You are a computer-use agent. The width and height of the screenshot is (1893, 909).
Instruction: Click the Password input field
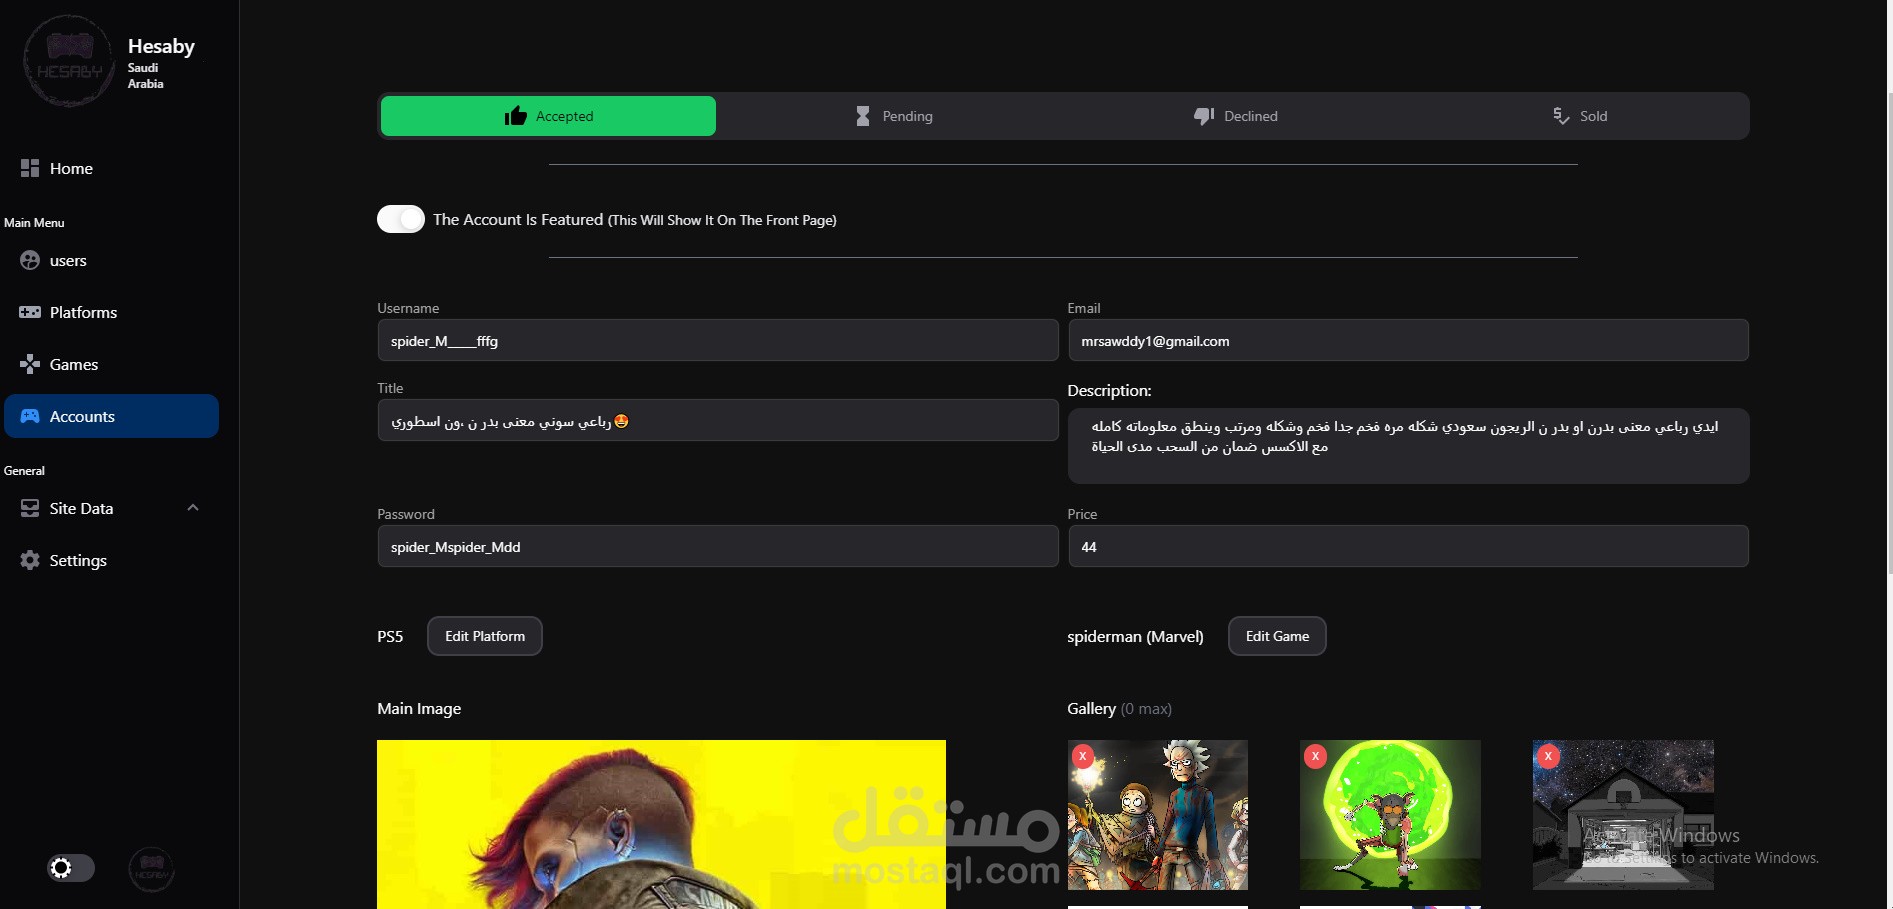pos(718,546)
